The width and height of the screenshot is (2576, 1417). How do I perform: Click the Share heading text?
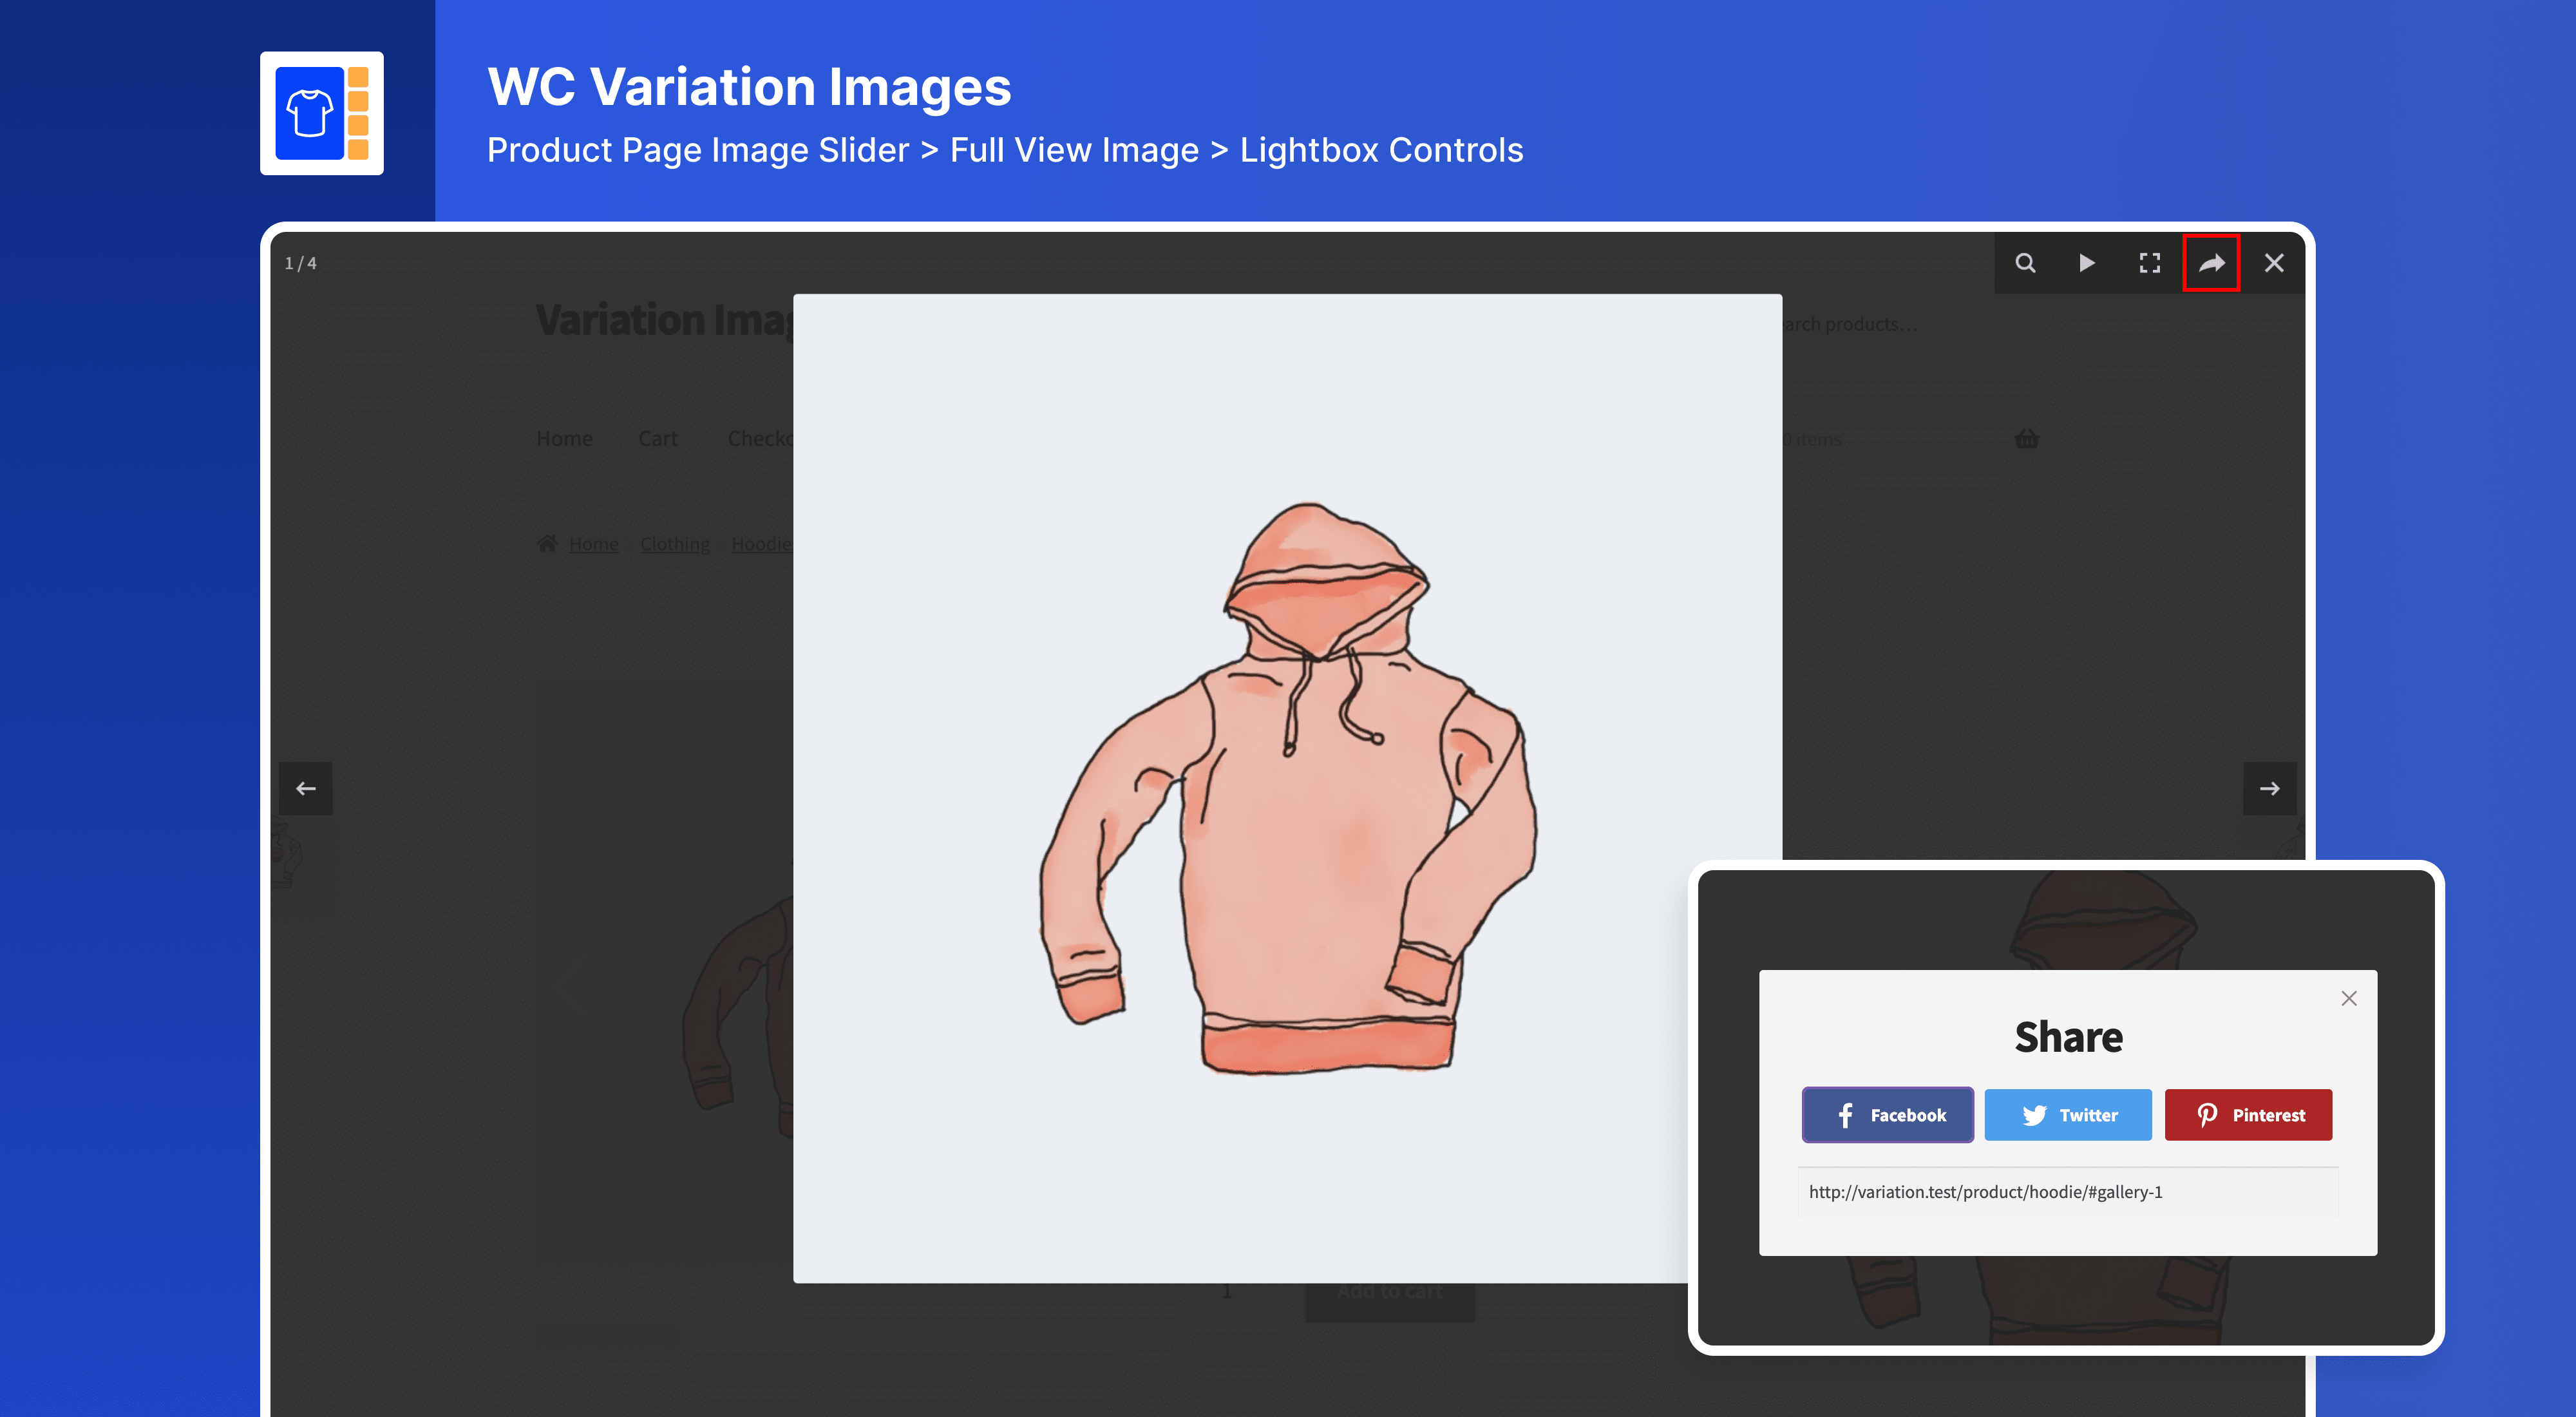(x=2068, y=1037)
